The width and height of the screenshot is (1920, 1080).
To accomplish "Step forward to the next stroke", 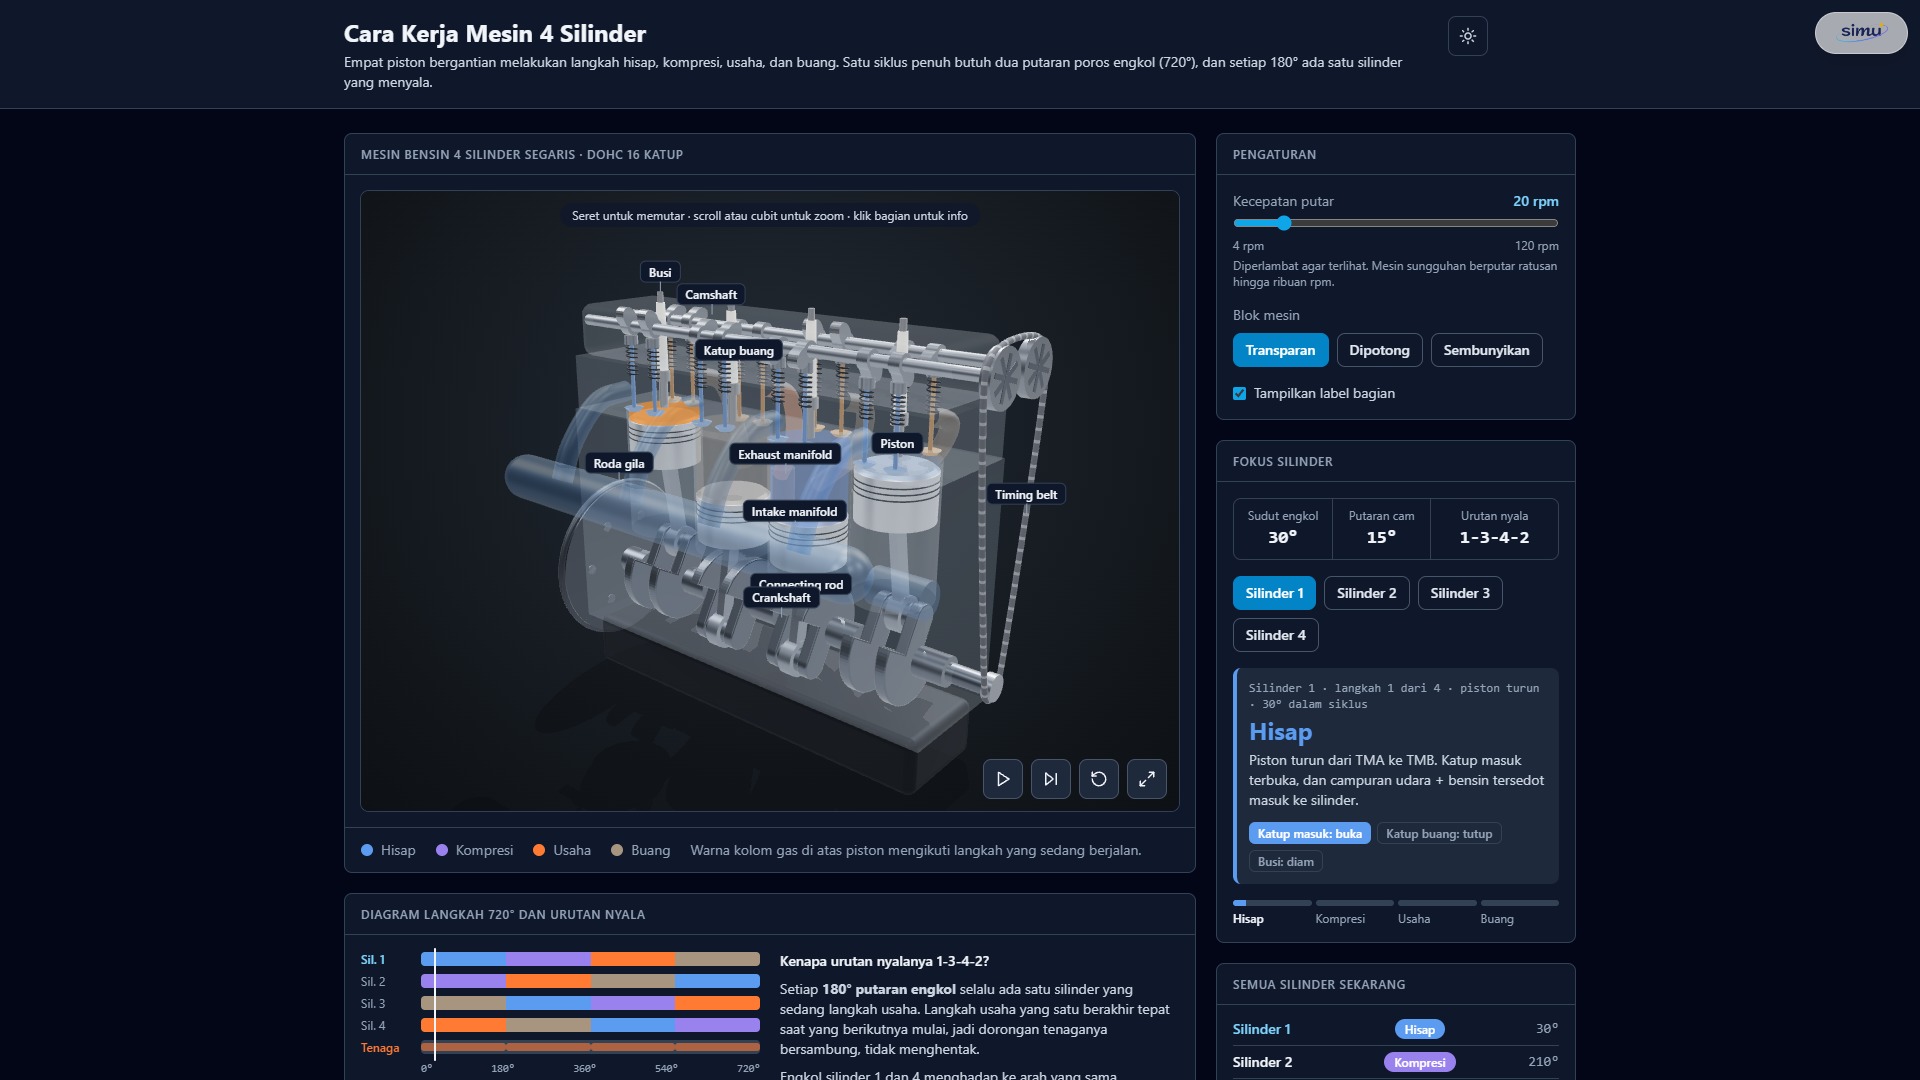I will [x=1050, y=779].
